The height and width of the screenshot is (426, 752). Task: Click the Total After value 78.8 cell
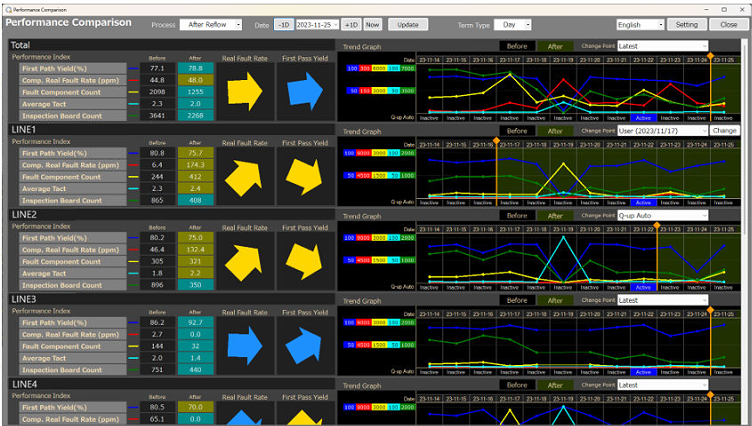(195, 69)
